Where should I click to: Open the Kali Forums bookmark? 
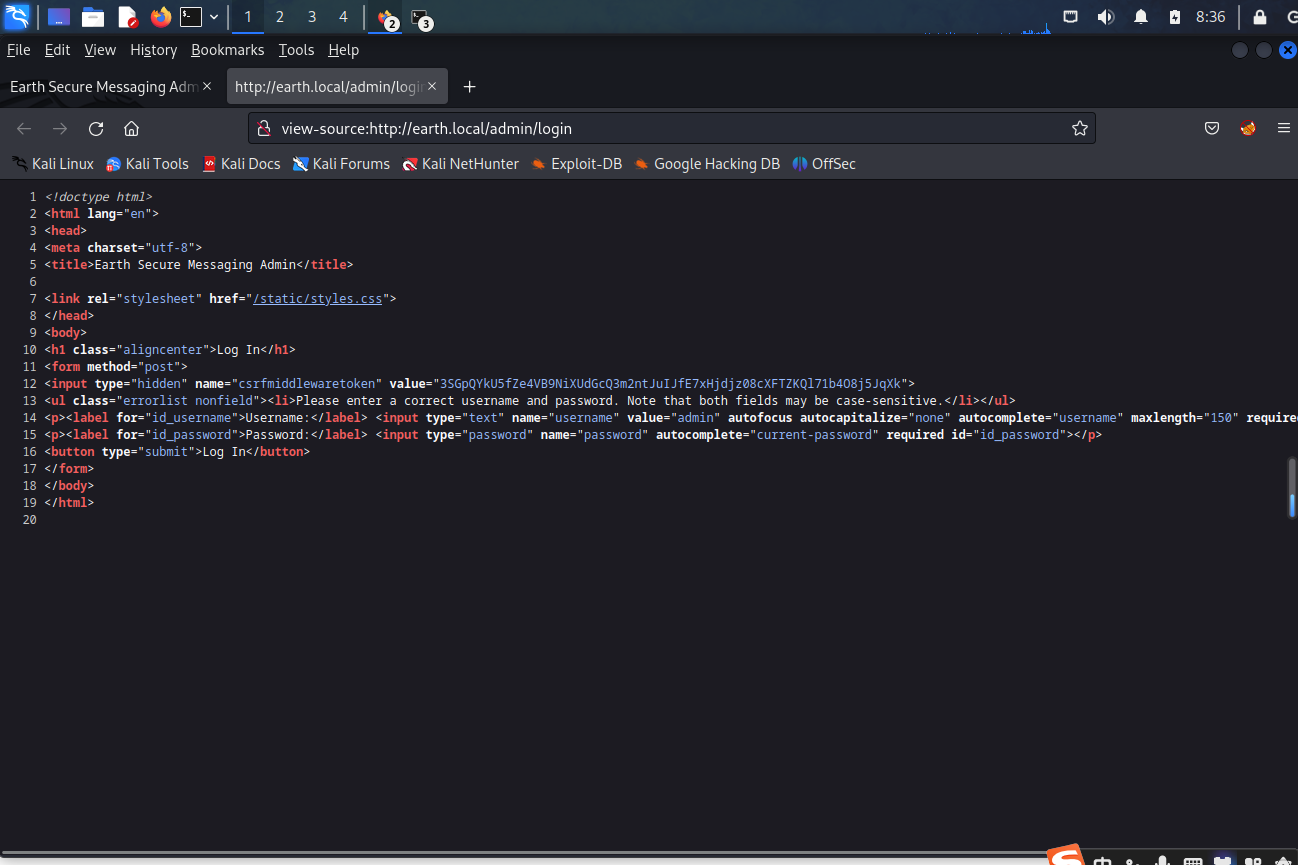[341, 164]
